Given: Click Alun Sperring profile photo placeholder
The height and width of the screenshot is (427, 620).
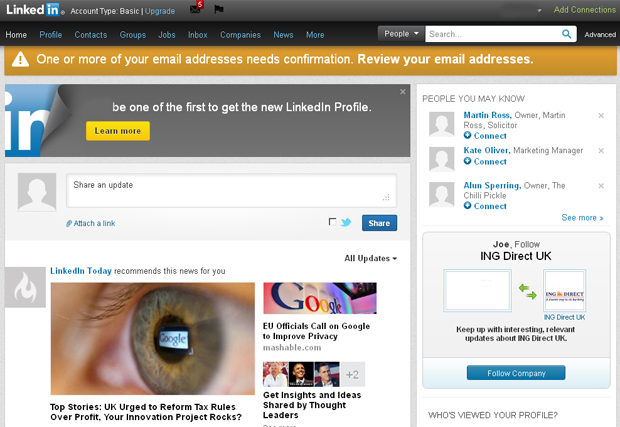Looking at the screenshot, I should [x=442, y=195].
